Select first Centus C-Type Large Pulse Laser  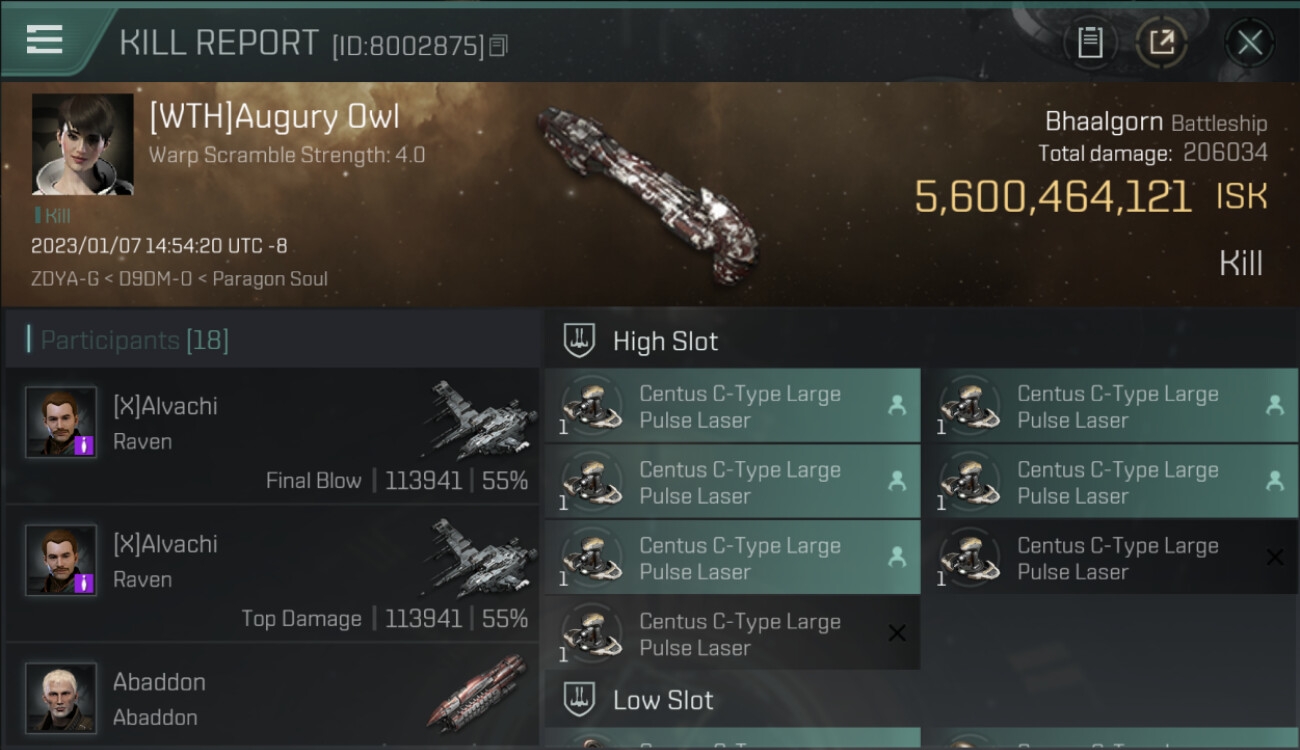coord(732,407)
